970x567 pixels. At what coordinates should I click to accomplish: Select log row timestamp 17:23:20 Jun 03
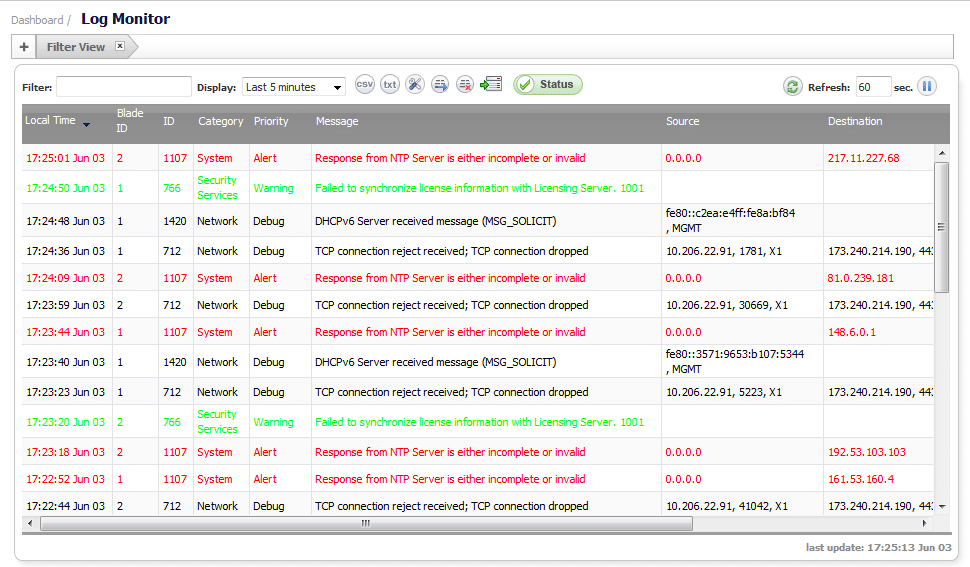[66, 422]
